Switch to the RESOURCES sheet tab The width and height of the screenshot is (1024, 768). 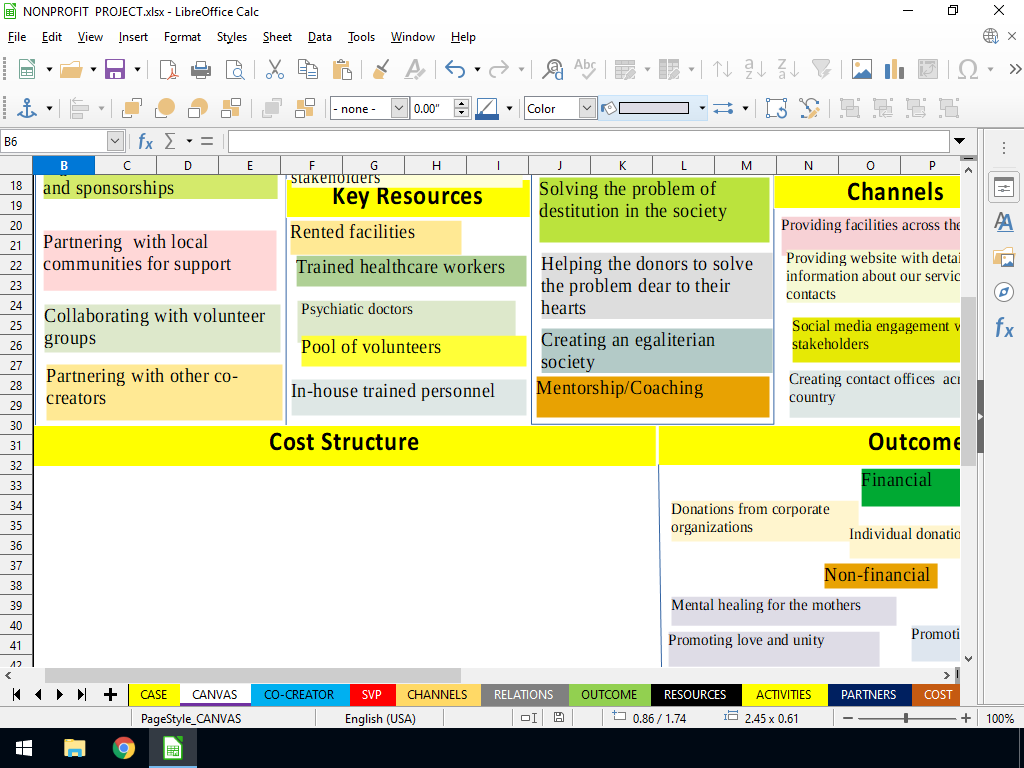[696, 695]
